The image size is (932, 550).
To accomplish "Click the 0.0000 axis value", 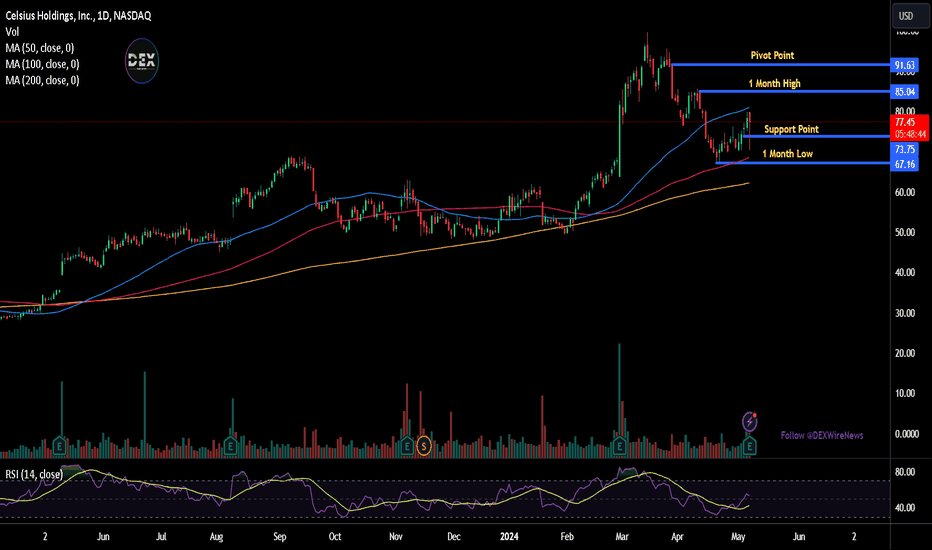I will click(x=907, y=434).
